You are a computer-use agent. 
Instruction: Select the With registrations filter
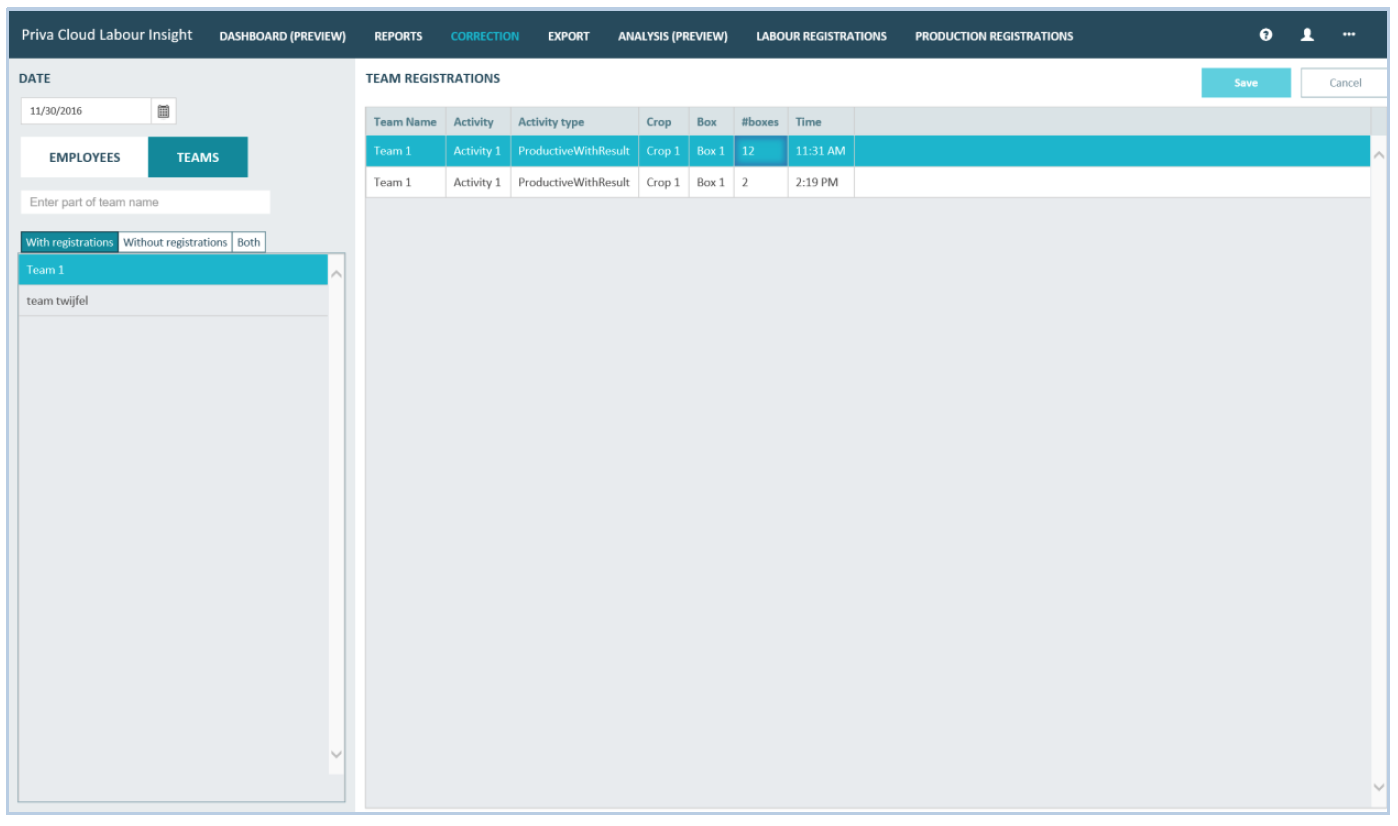point(70,242)
